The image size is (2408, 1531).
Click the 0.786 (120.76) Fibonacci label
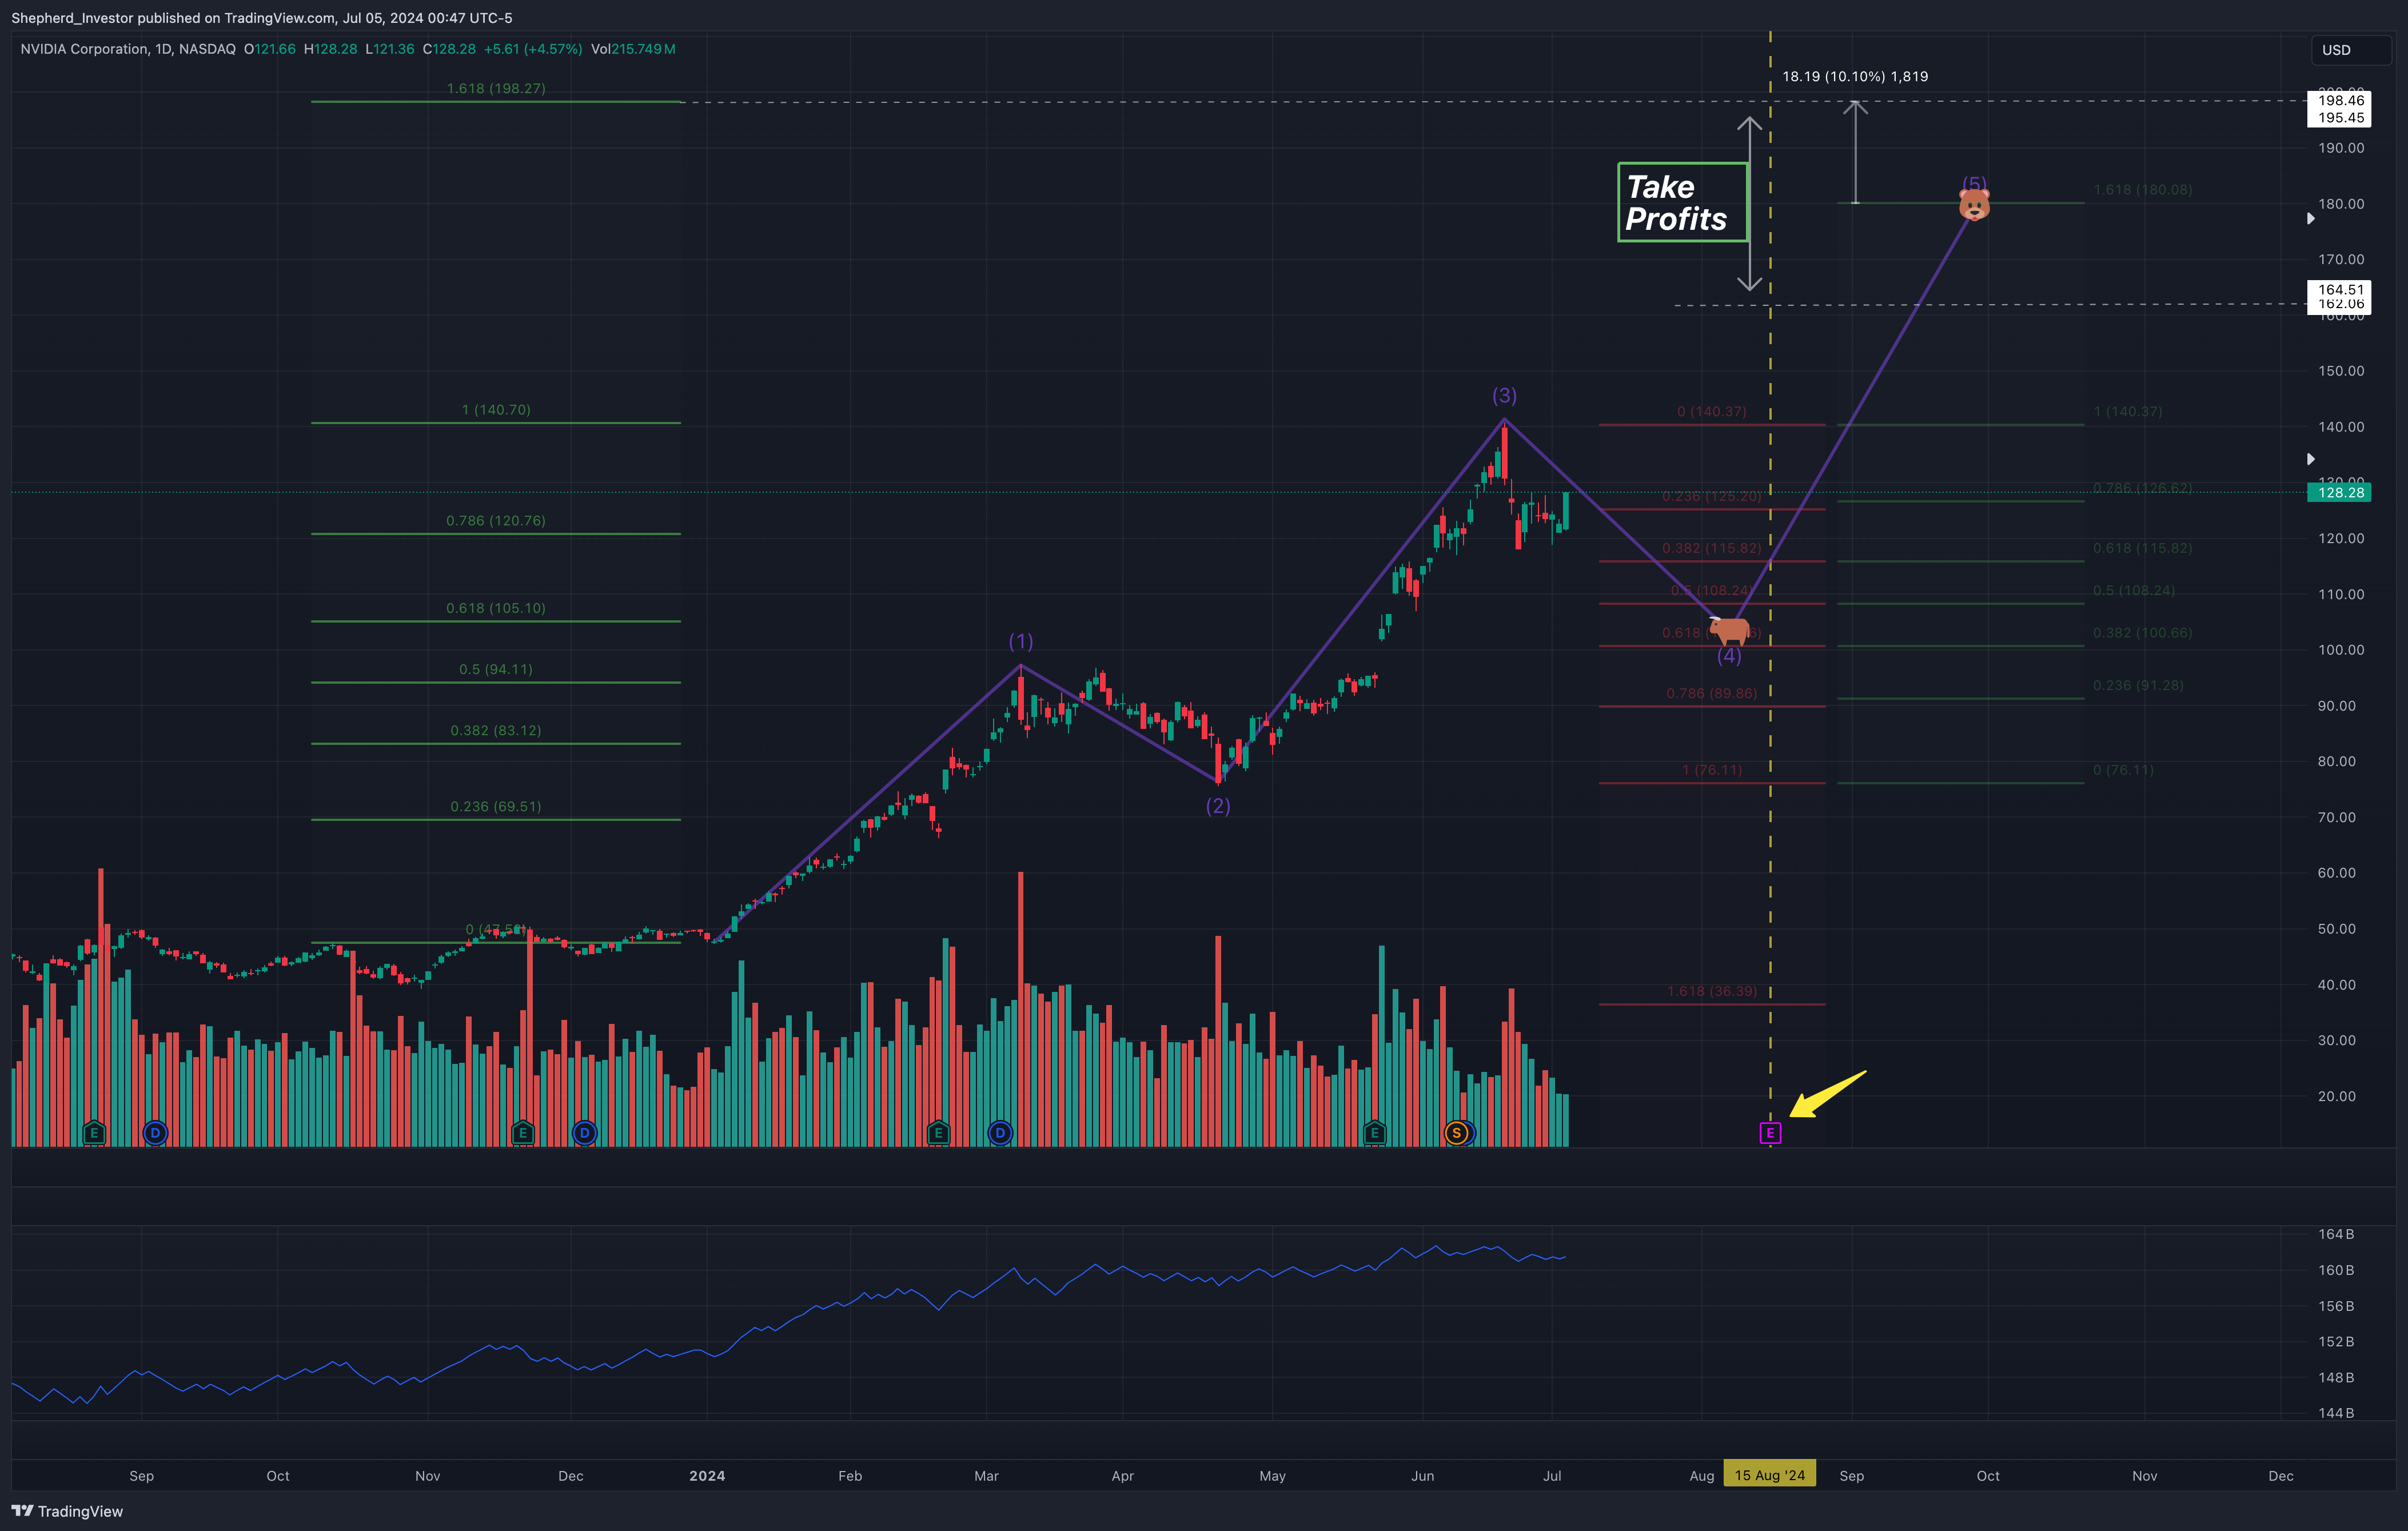coord(496,521)
